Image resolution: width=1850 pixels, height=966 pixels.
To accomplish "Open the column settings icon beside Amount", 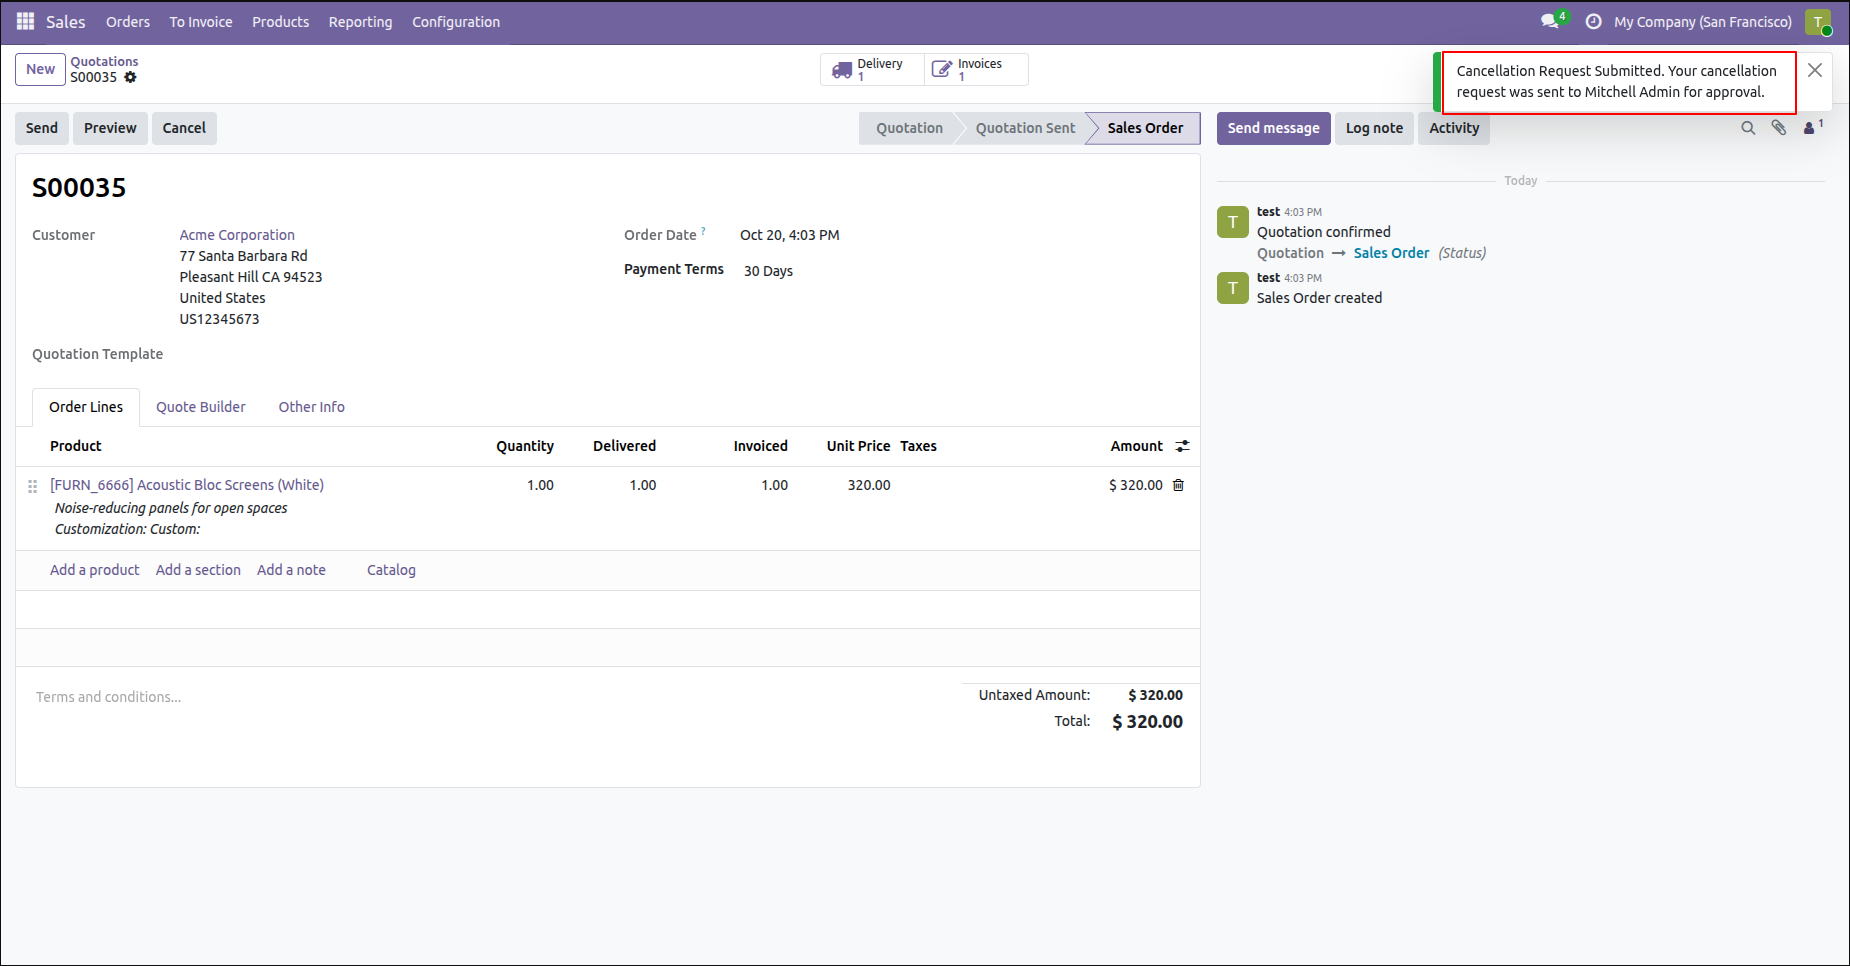I will point(1182,446).
